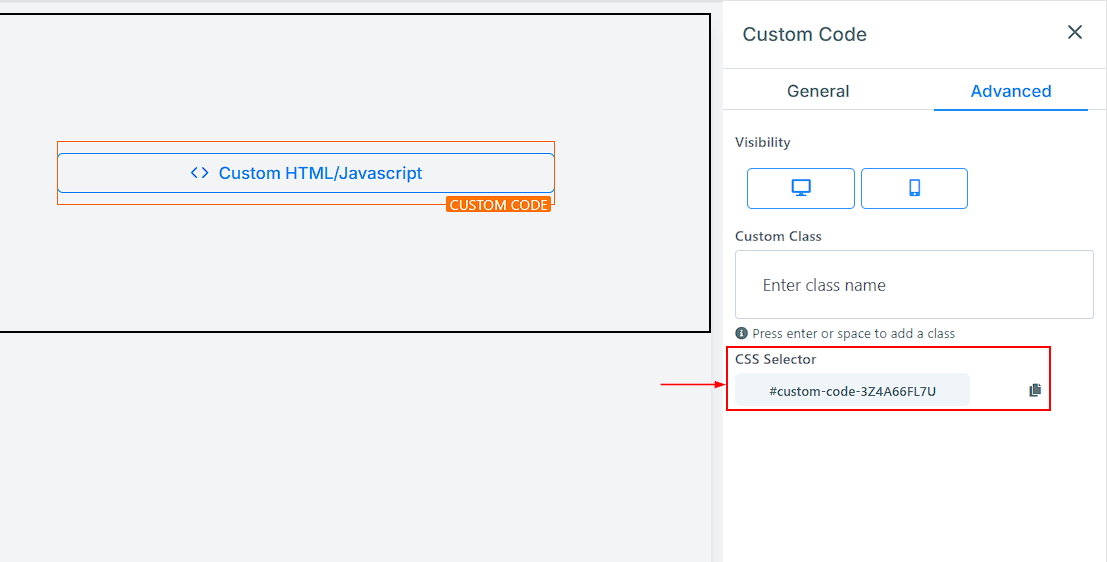Click the info icon below Custom Class
Screen dimensions: 1107x562
point(741,333)
